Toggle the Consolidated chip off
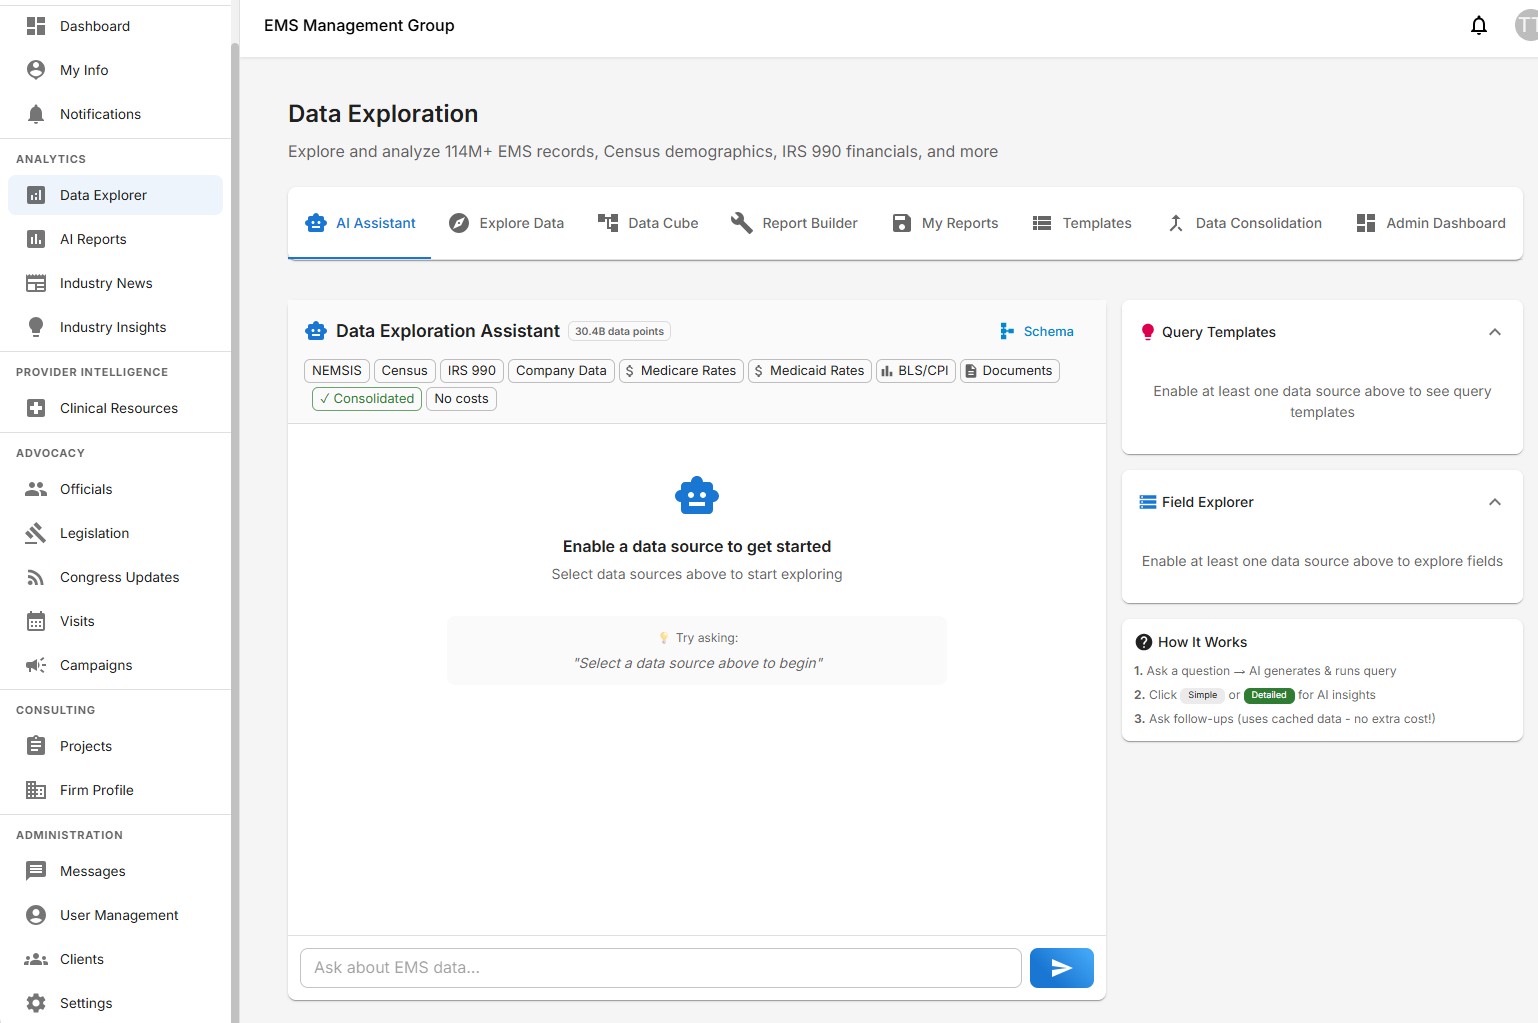 tap(367, 399)
